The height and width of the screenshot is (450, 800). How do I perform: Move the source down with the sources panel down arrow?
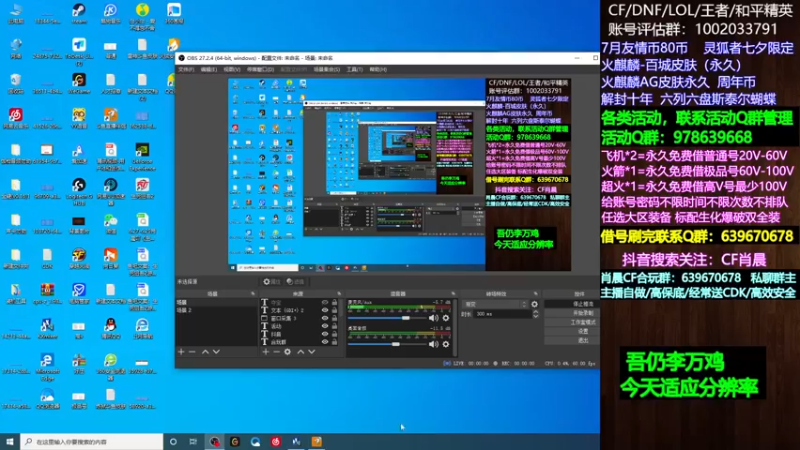tap(312, 352)
